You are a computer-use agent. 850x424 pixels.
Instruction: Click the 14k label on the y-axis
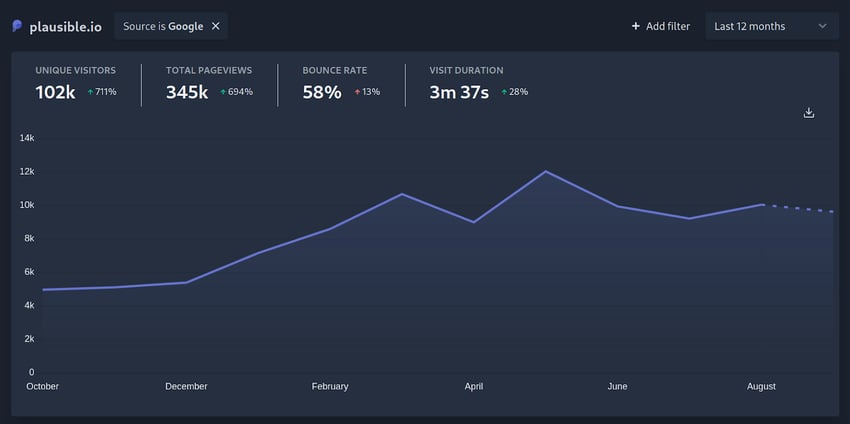point(27,138)
